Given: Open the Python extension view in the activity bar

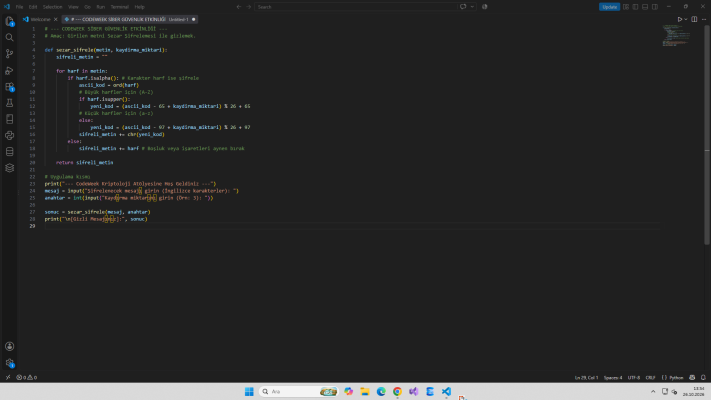Looking at the screenshot, I should click(x=10, y=135).
